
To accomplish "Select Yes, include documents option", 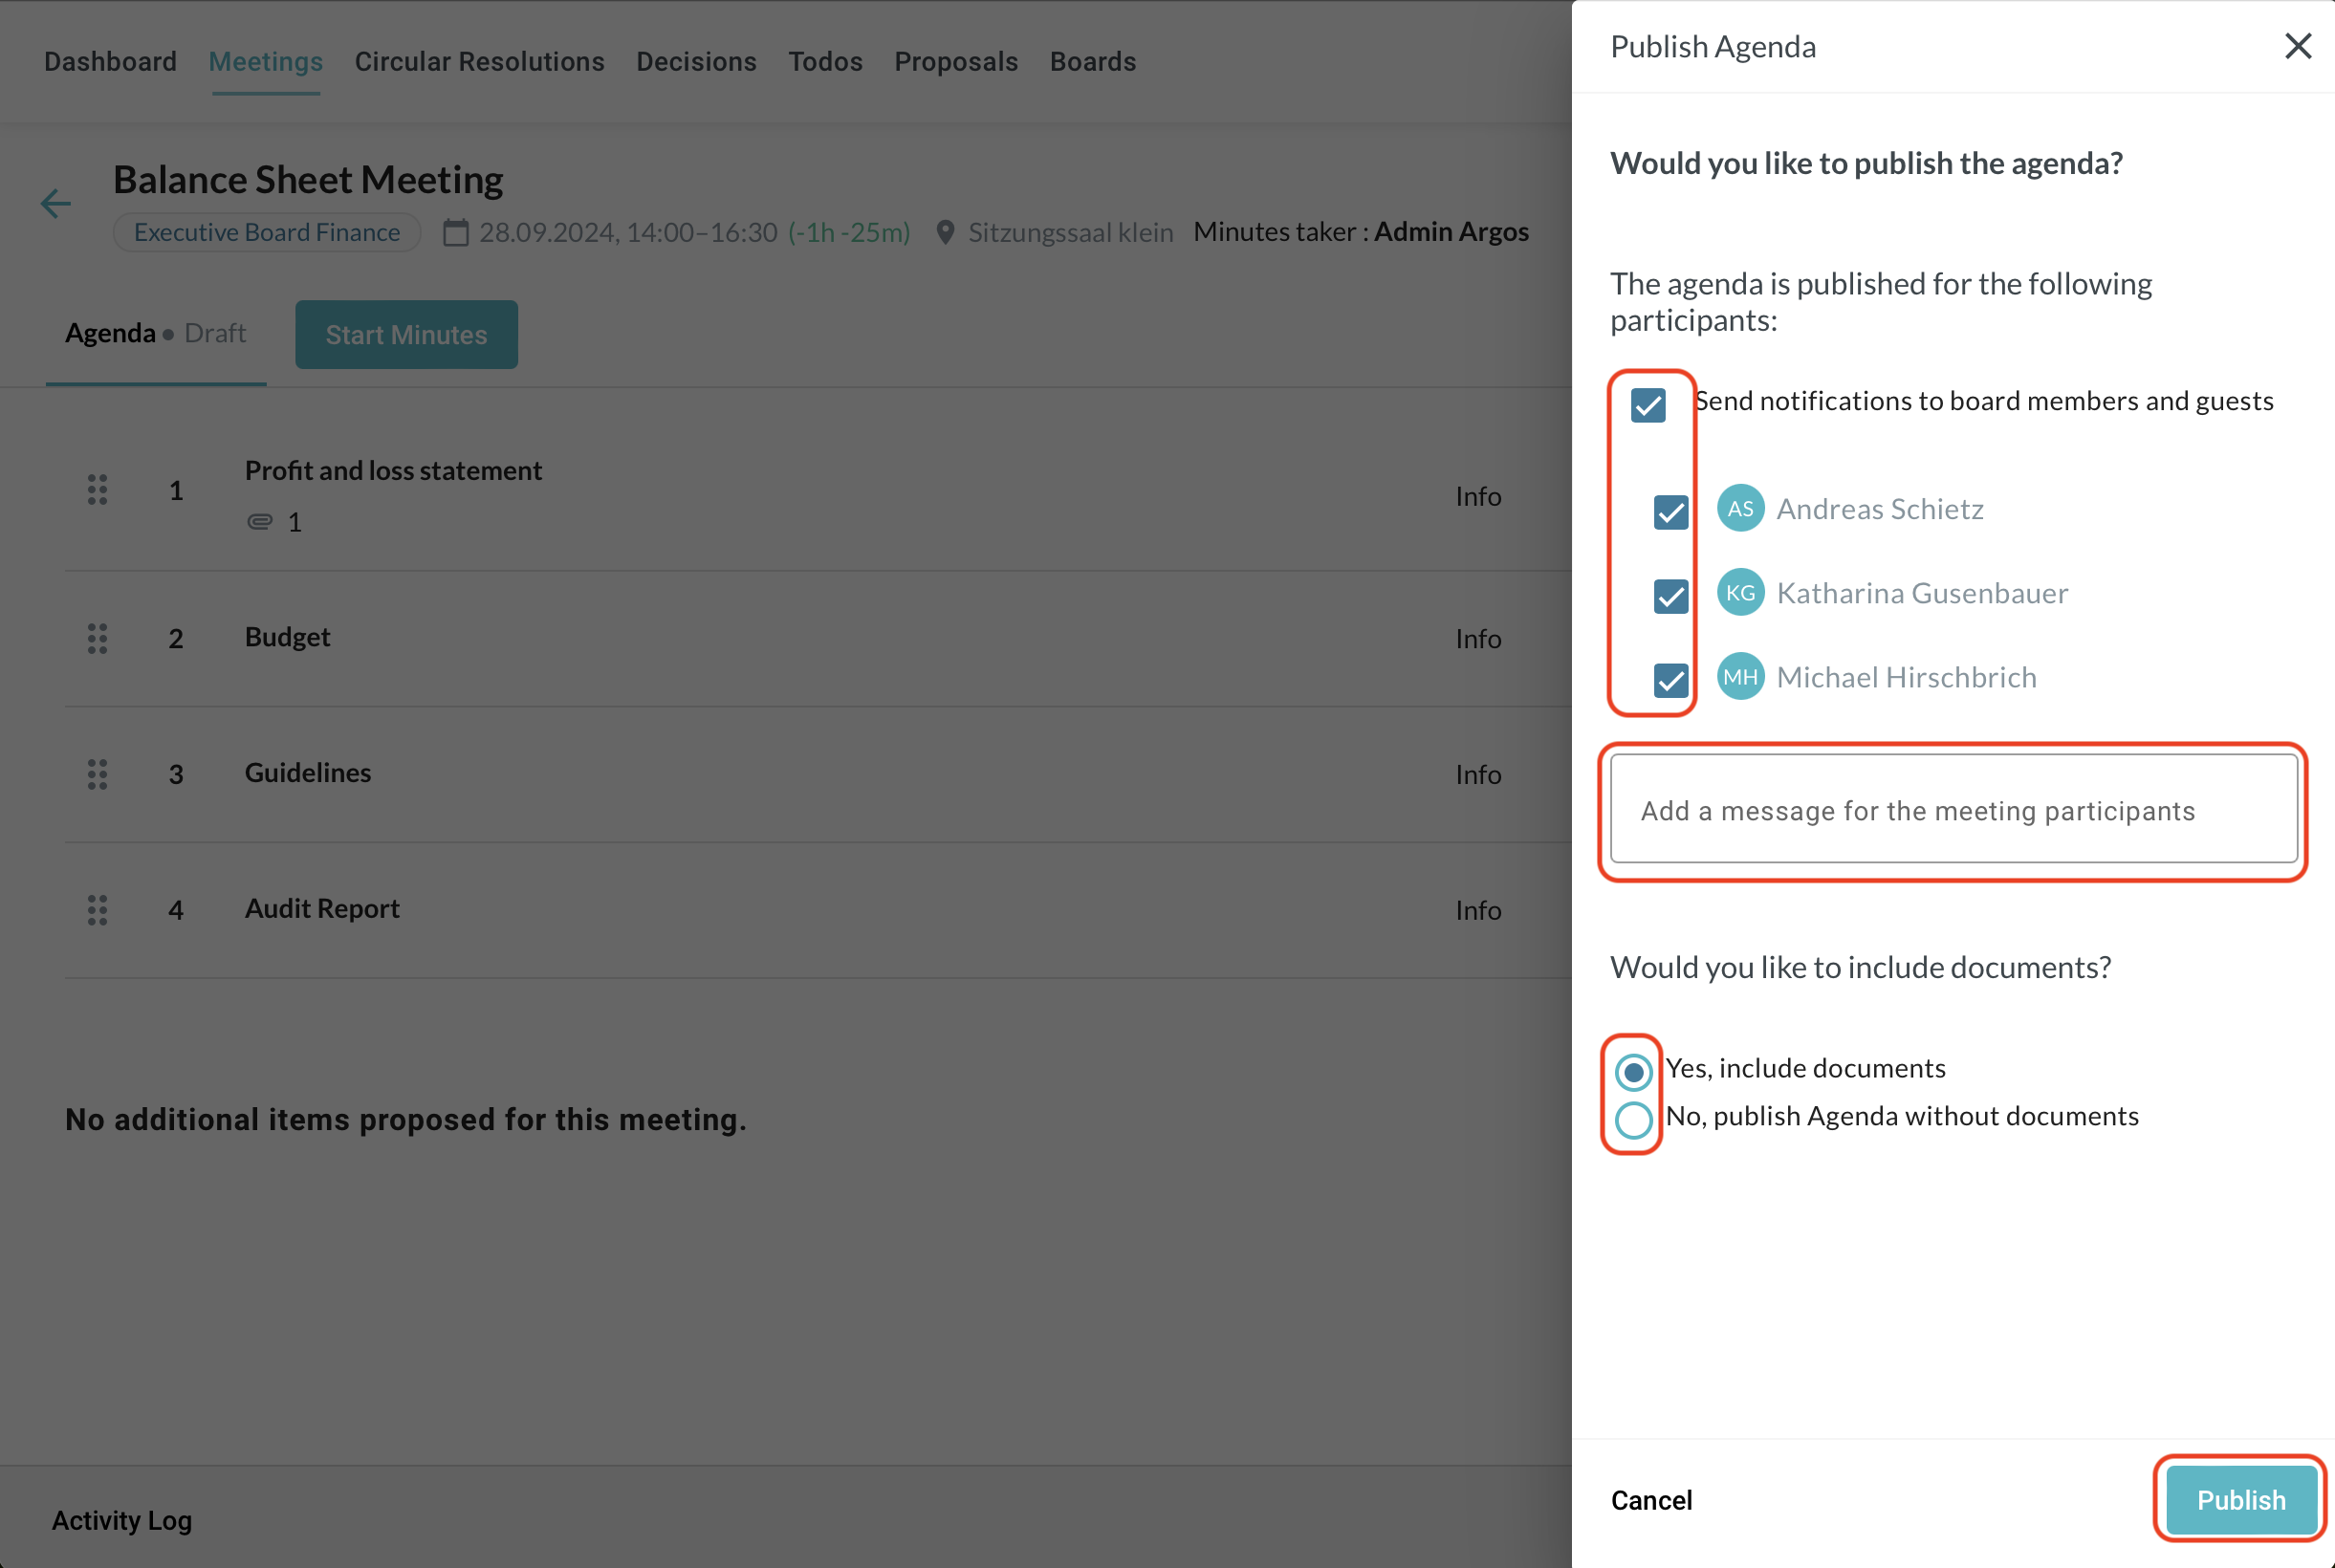I will (x=1633, y=1072).
